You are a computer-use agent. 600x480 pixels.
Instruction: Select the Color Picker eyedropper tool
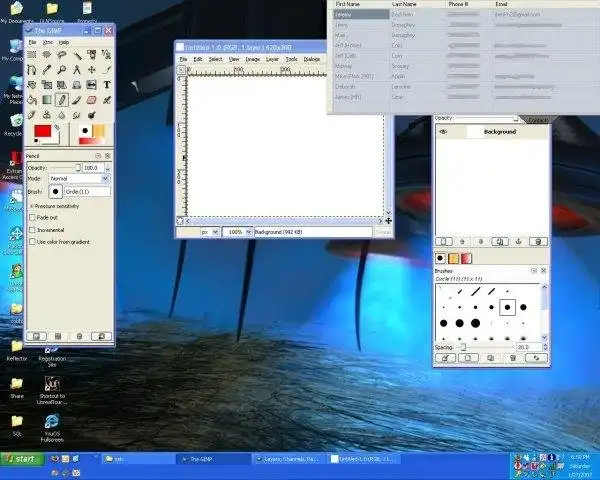[x=47, y=70]
